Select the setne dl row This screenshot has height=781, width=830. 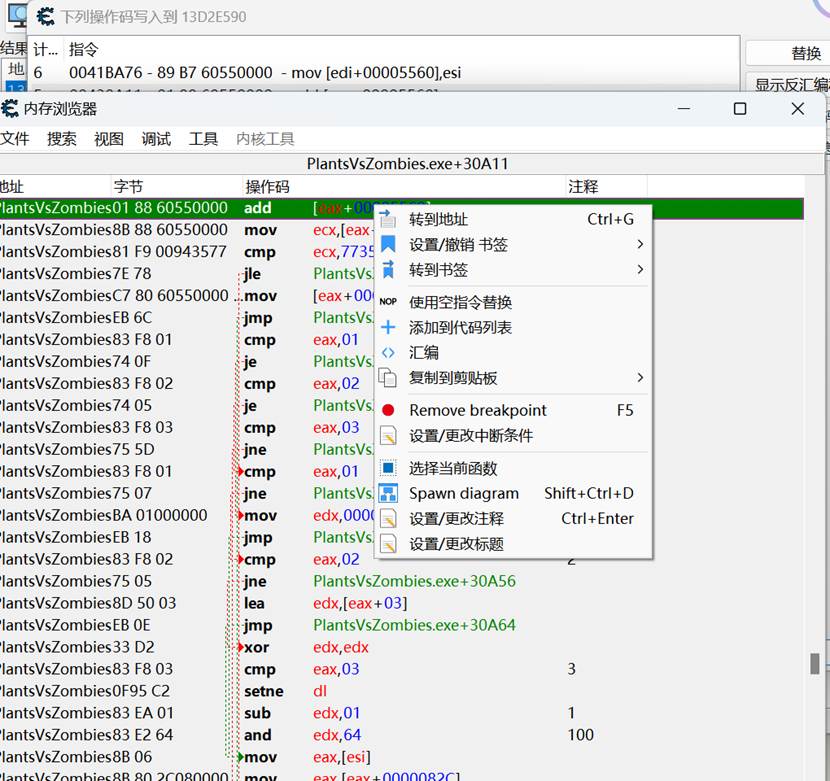402,691
